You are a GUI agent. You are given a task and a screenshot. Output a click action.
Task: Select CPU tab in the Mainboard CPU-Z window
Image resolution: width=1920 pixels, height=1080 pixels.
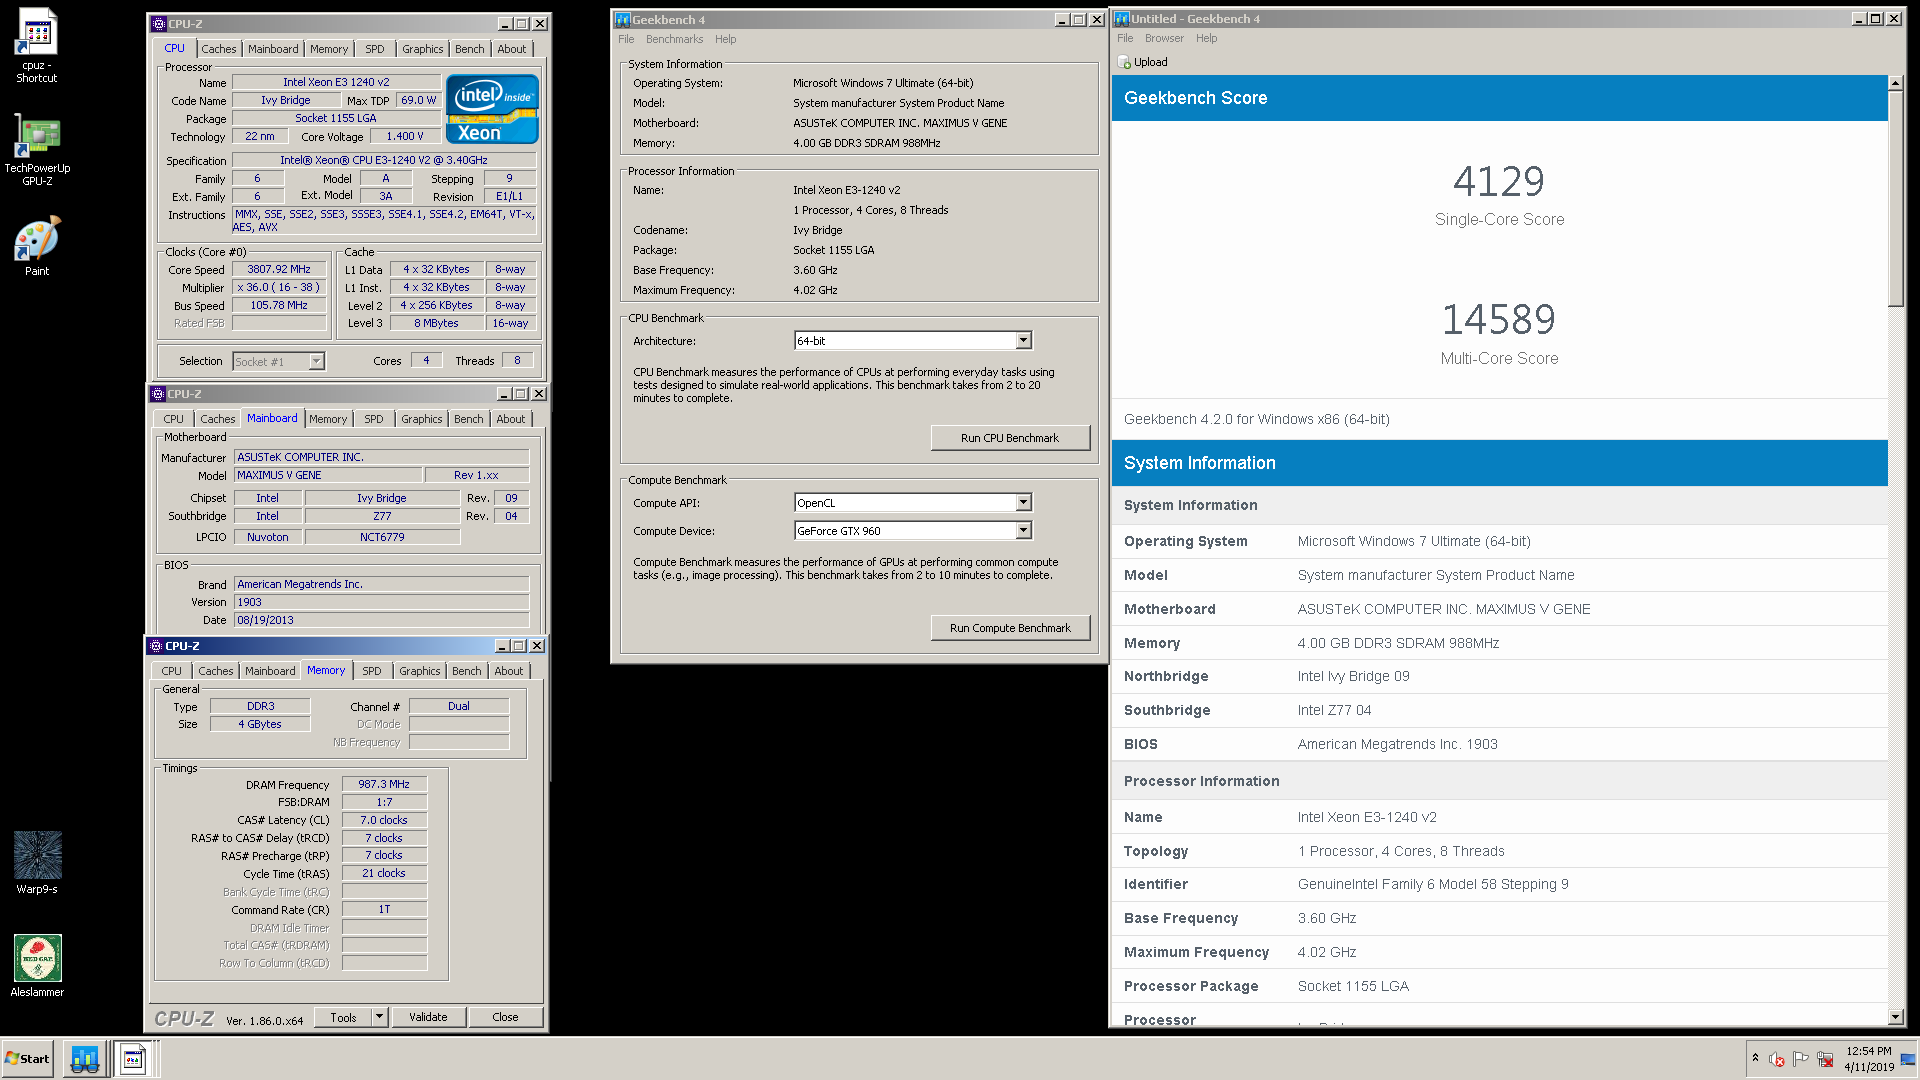(173, 419)
